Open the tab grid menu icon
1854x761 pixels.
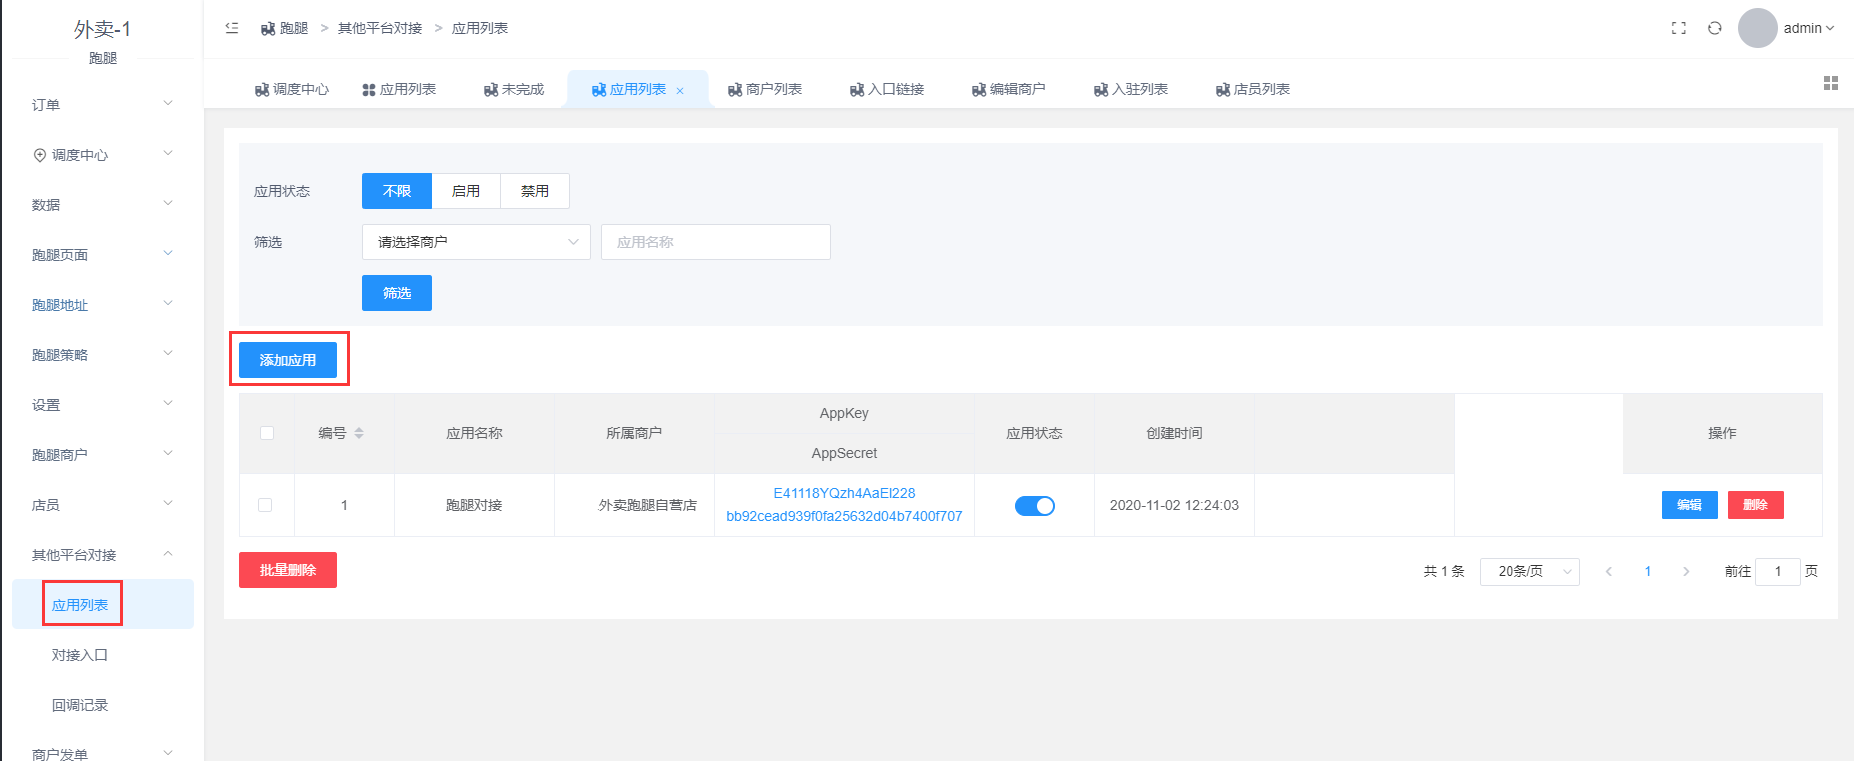click(1831, 83)
